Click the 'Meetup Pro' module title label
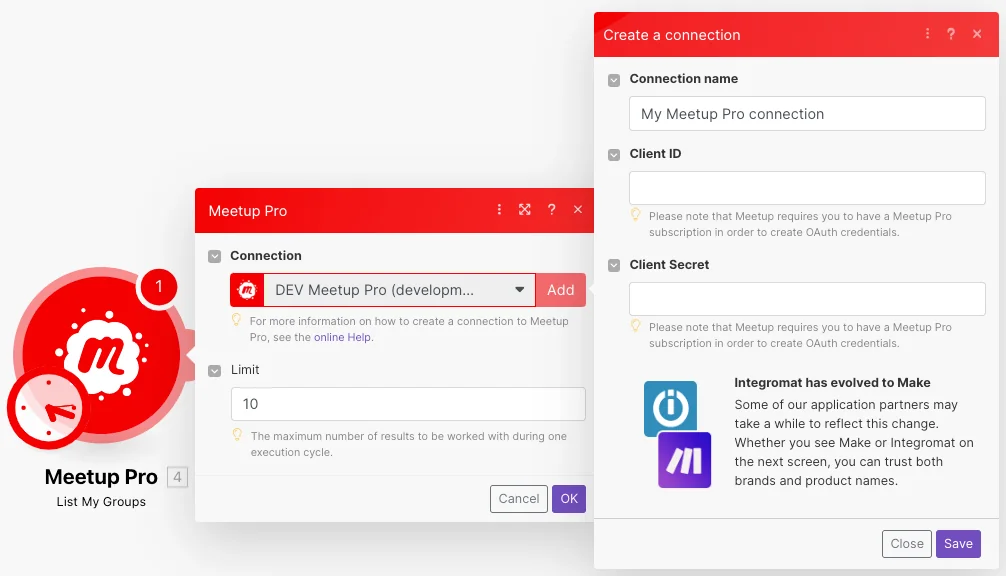 click(101, 477)
